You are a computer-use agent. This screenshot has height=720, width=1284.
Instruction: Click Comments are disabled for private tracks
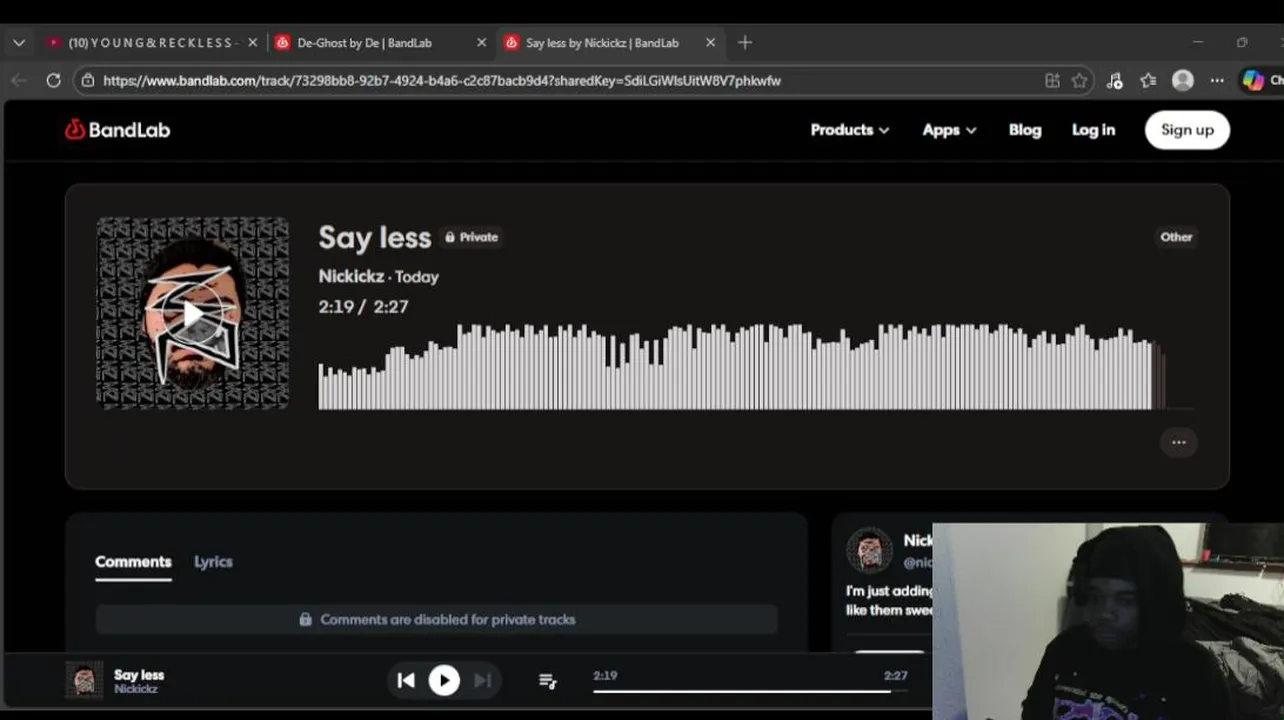437,619
